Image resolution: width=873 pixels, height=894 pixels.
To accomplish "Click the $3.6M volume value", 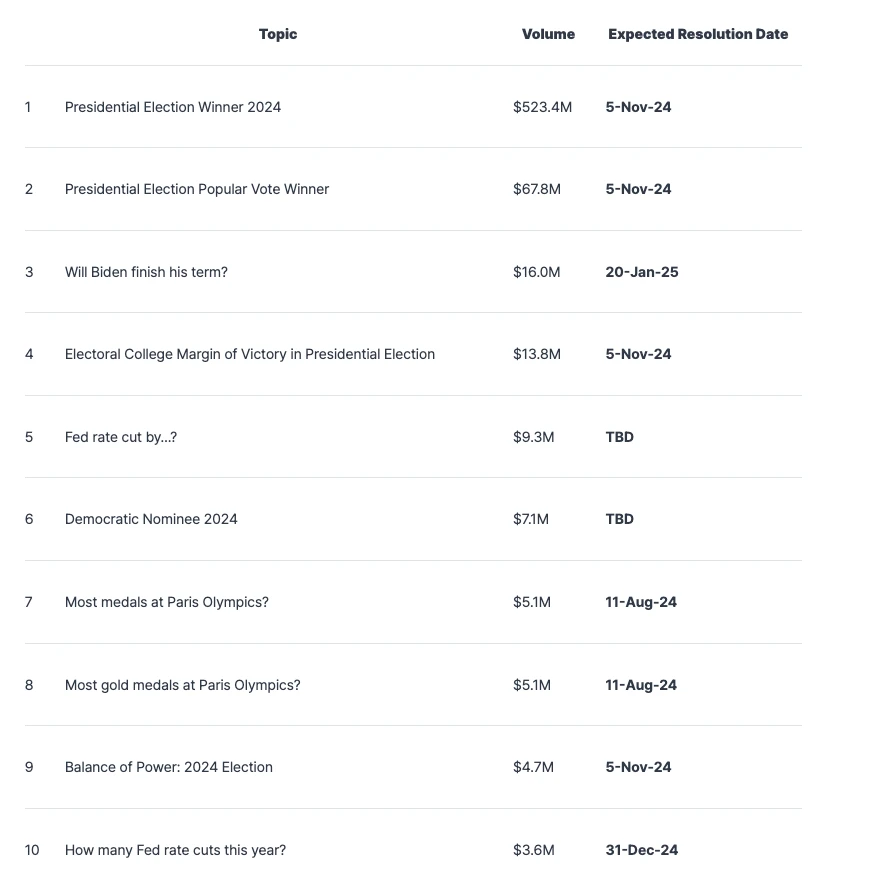I will (533, 850).
